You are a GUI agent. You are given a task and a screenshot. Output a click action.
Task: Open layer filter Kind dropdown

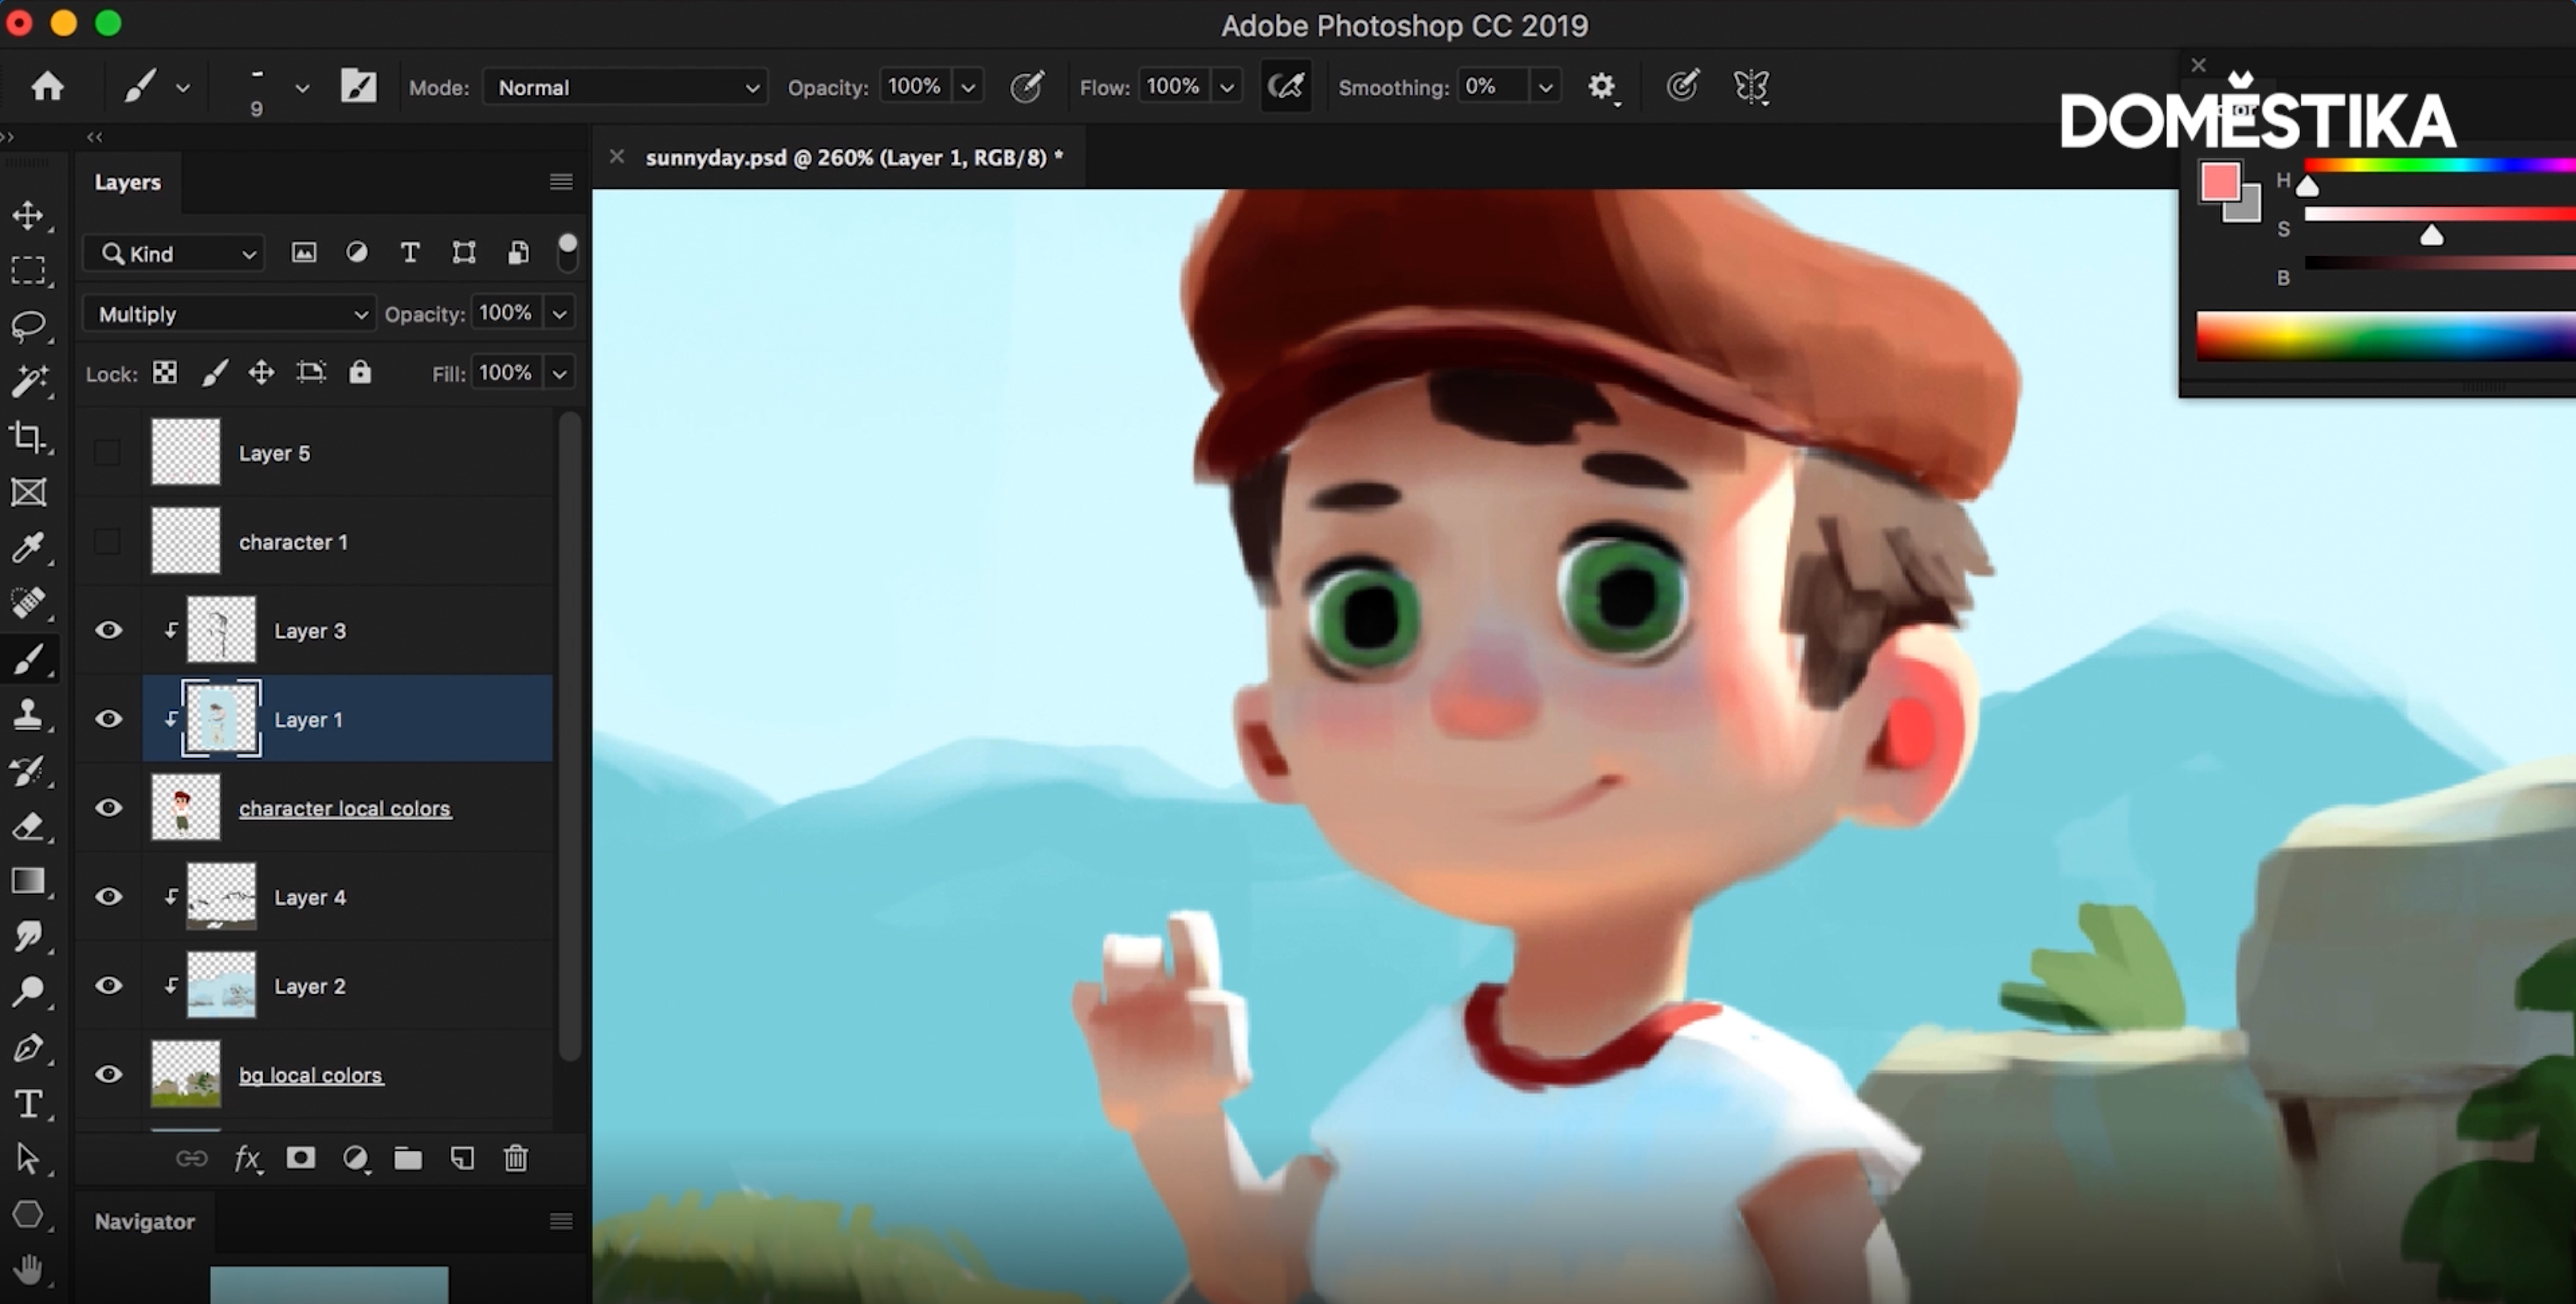(175, 254)
